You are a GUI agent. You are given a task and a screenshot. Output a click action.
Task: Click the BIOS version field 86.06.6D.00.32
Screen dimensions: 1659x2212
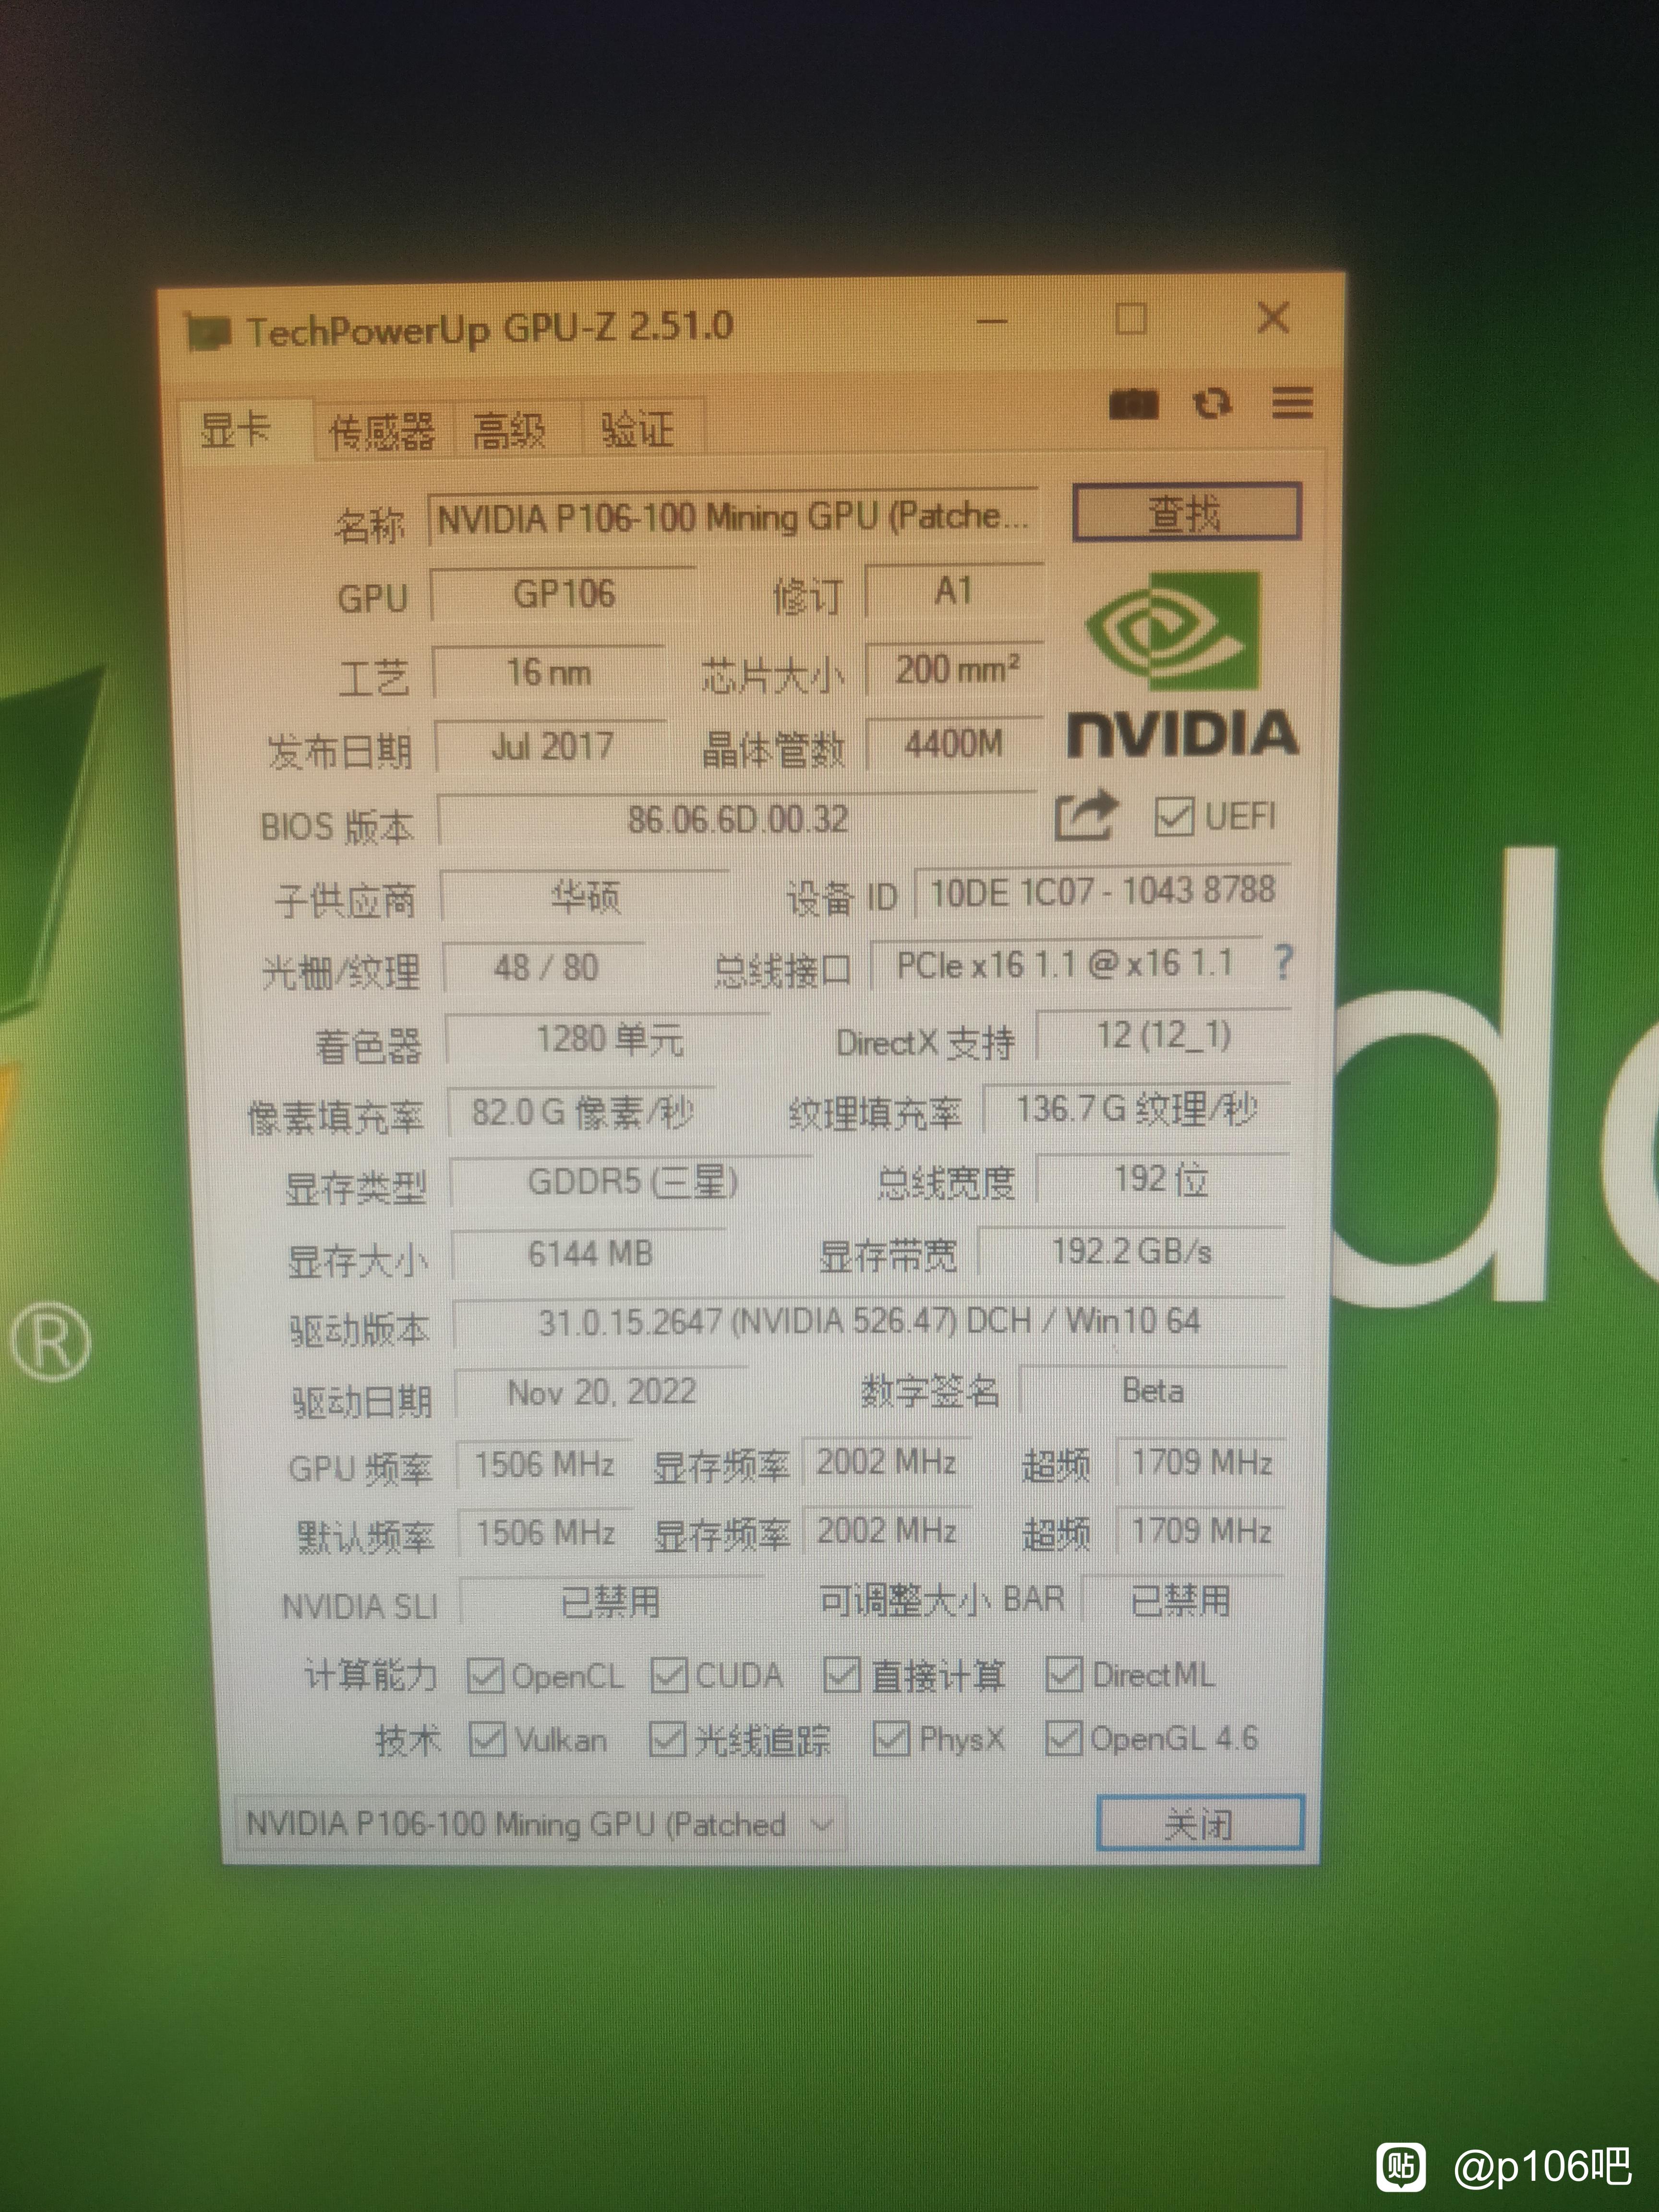738,820
